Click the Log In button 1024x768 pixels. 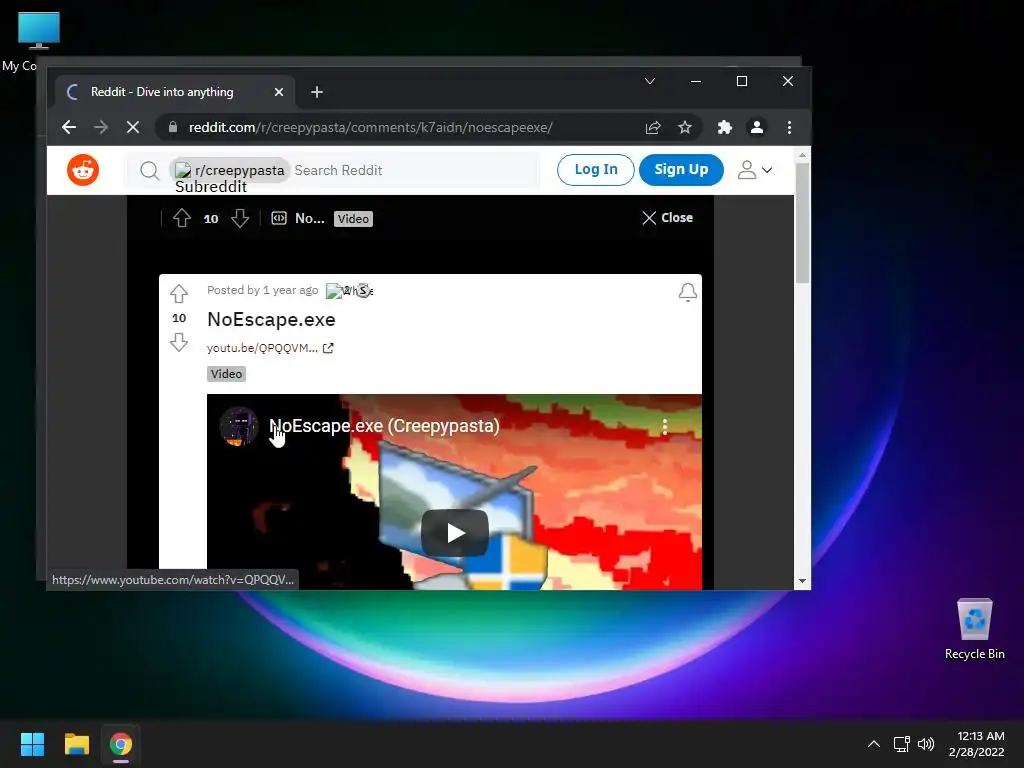[x=596, y=170]
